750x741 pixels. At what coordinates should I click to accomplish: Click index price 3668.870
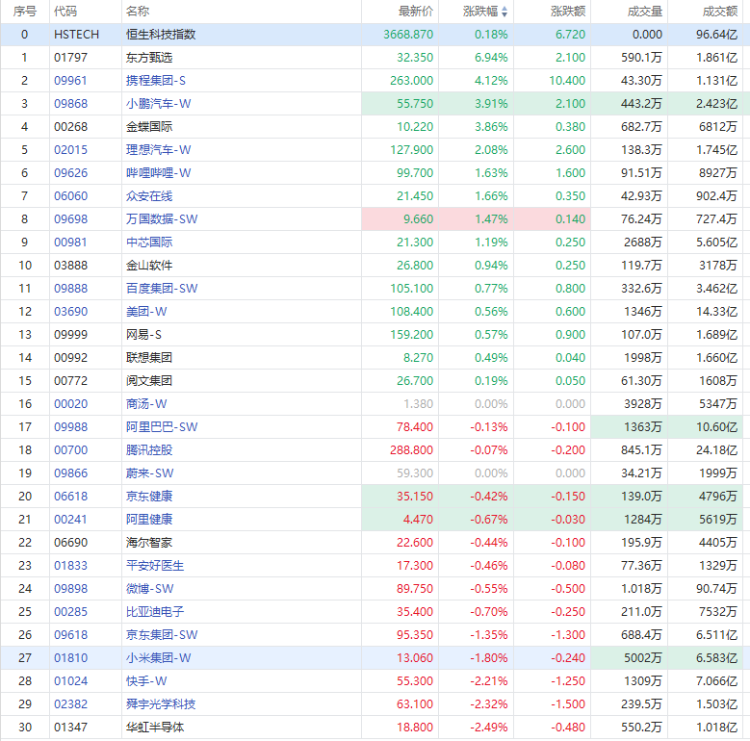pos(408,34)
